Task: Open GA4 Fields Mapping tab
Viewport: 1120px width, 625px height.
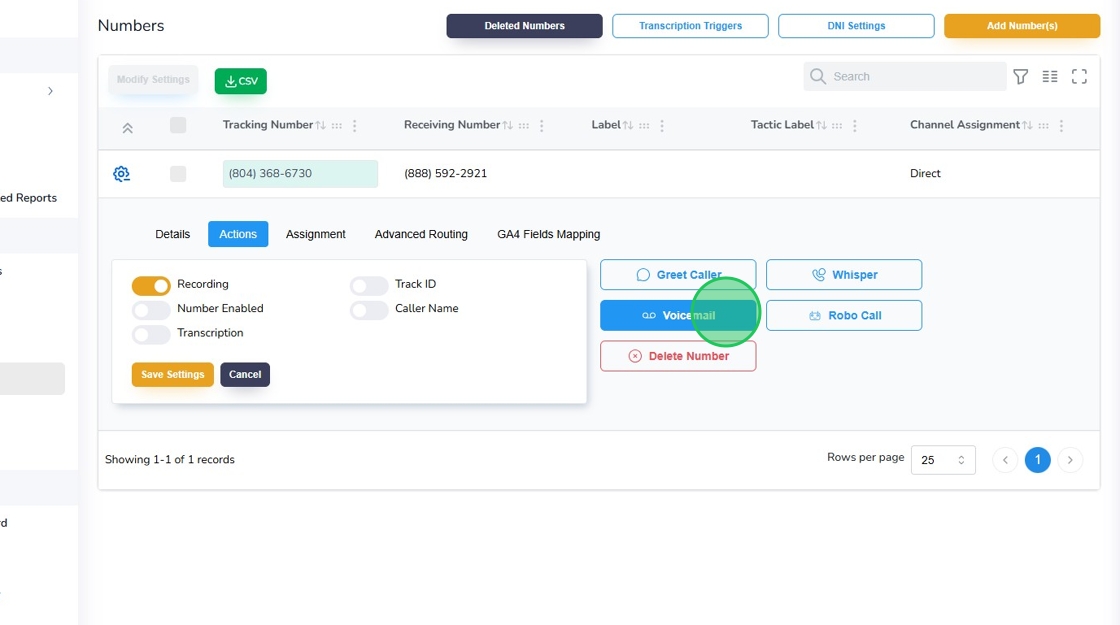Action: click(x=549, y=234)
